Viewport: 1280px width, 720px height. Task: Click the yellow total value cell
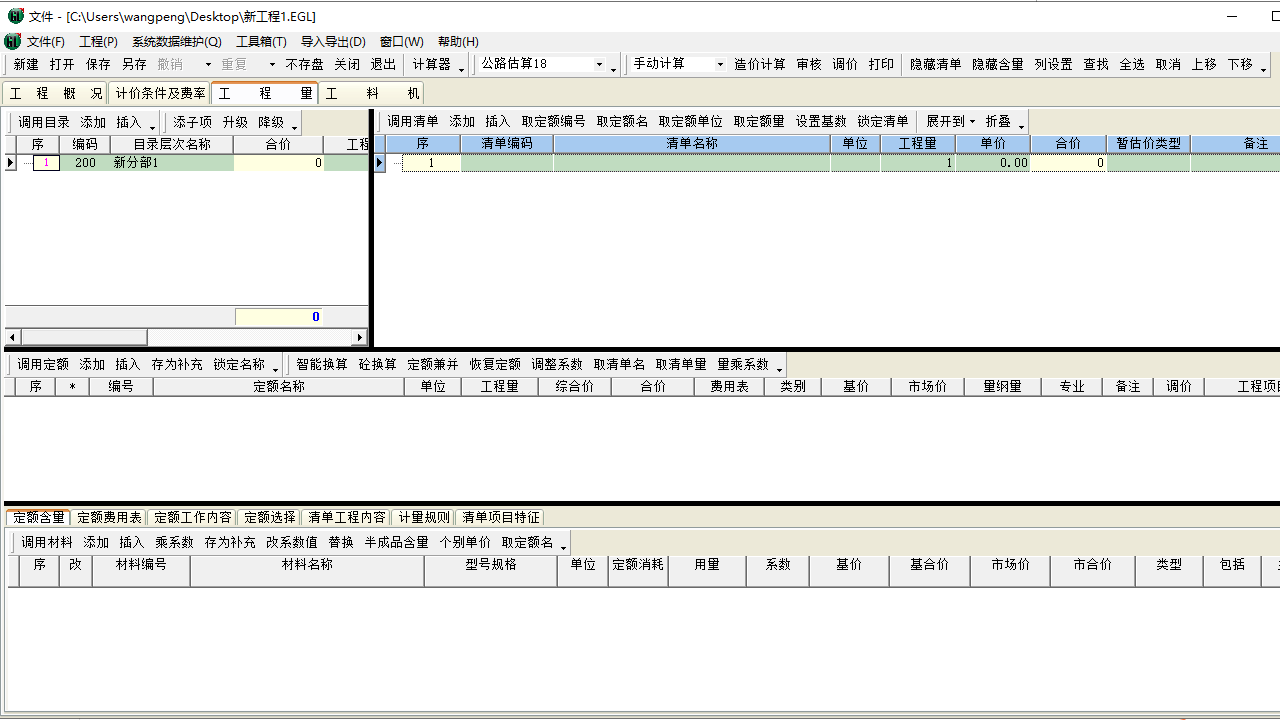click(x=280, y=316)
